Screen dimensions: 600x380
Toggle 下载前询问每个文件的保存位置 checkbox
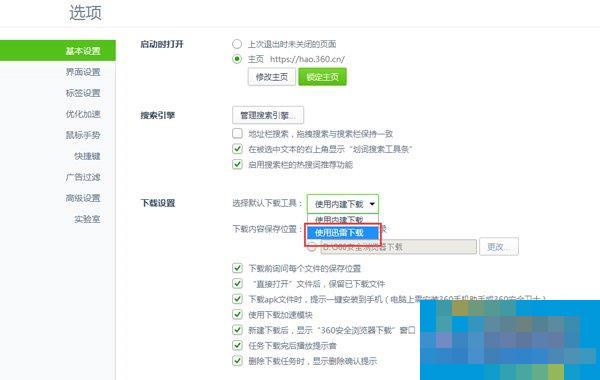[237, 268]
